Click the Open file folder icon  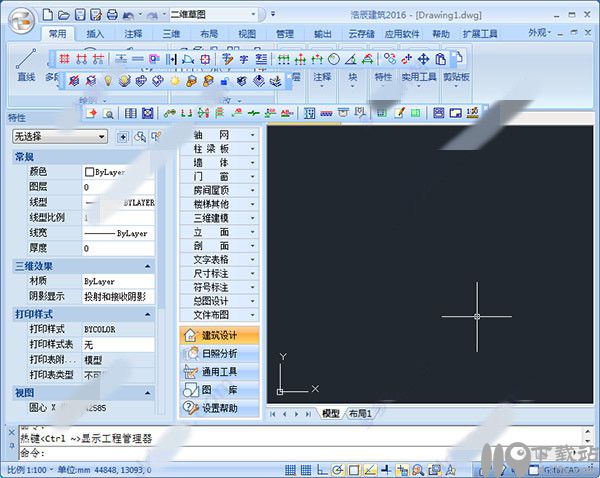click(64, 15)
